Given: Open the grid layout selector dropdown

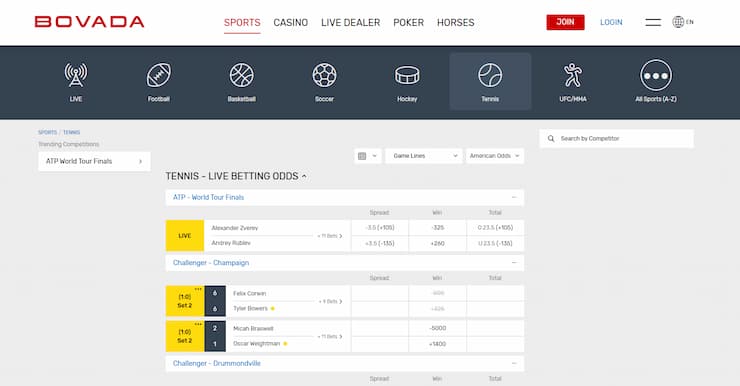Looking at the screenshot, I should pos(368,156).
